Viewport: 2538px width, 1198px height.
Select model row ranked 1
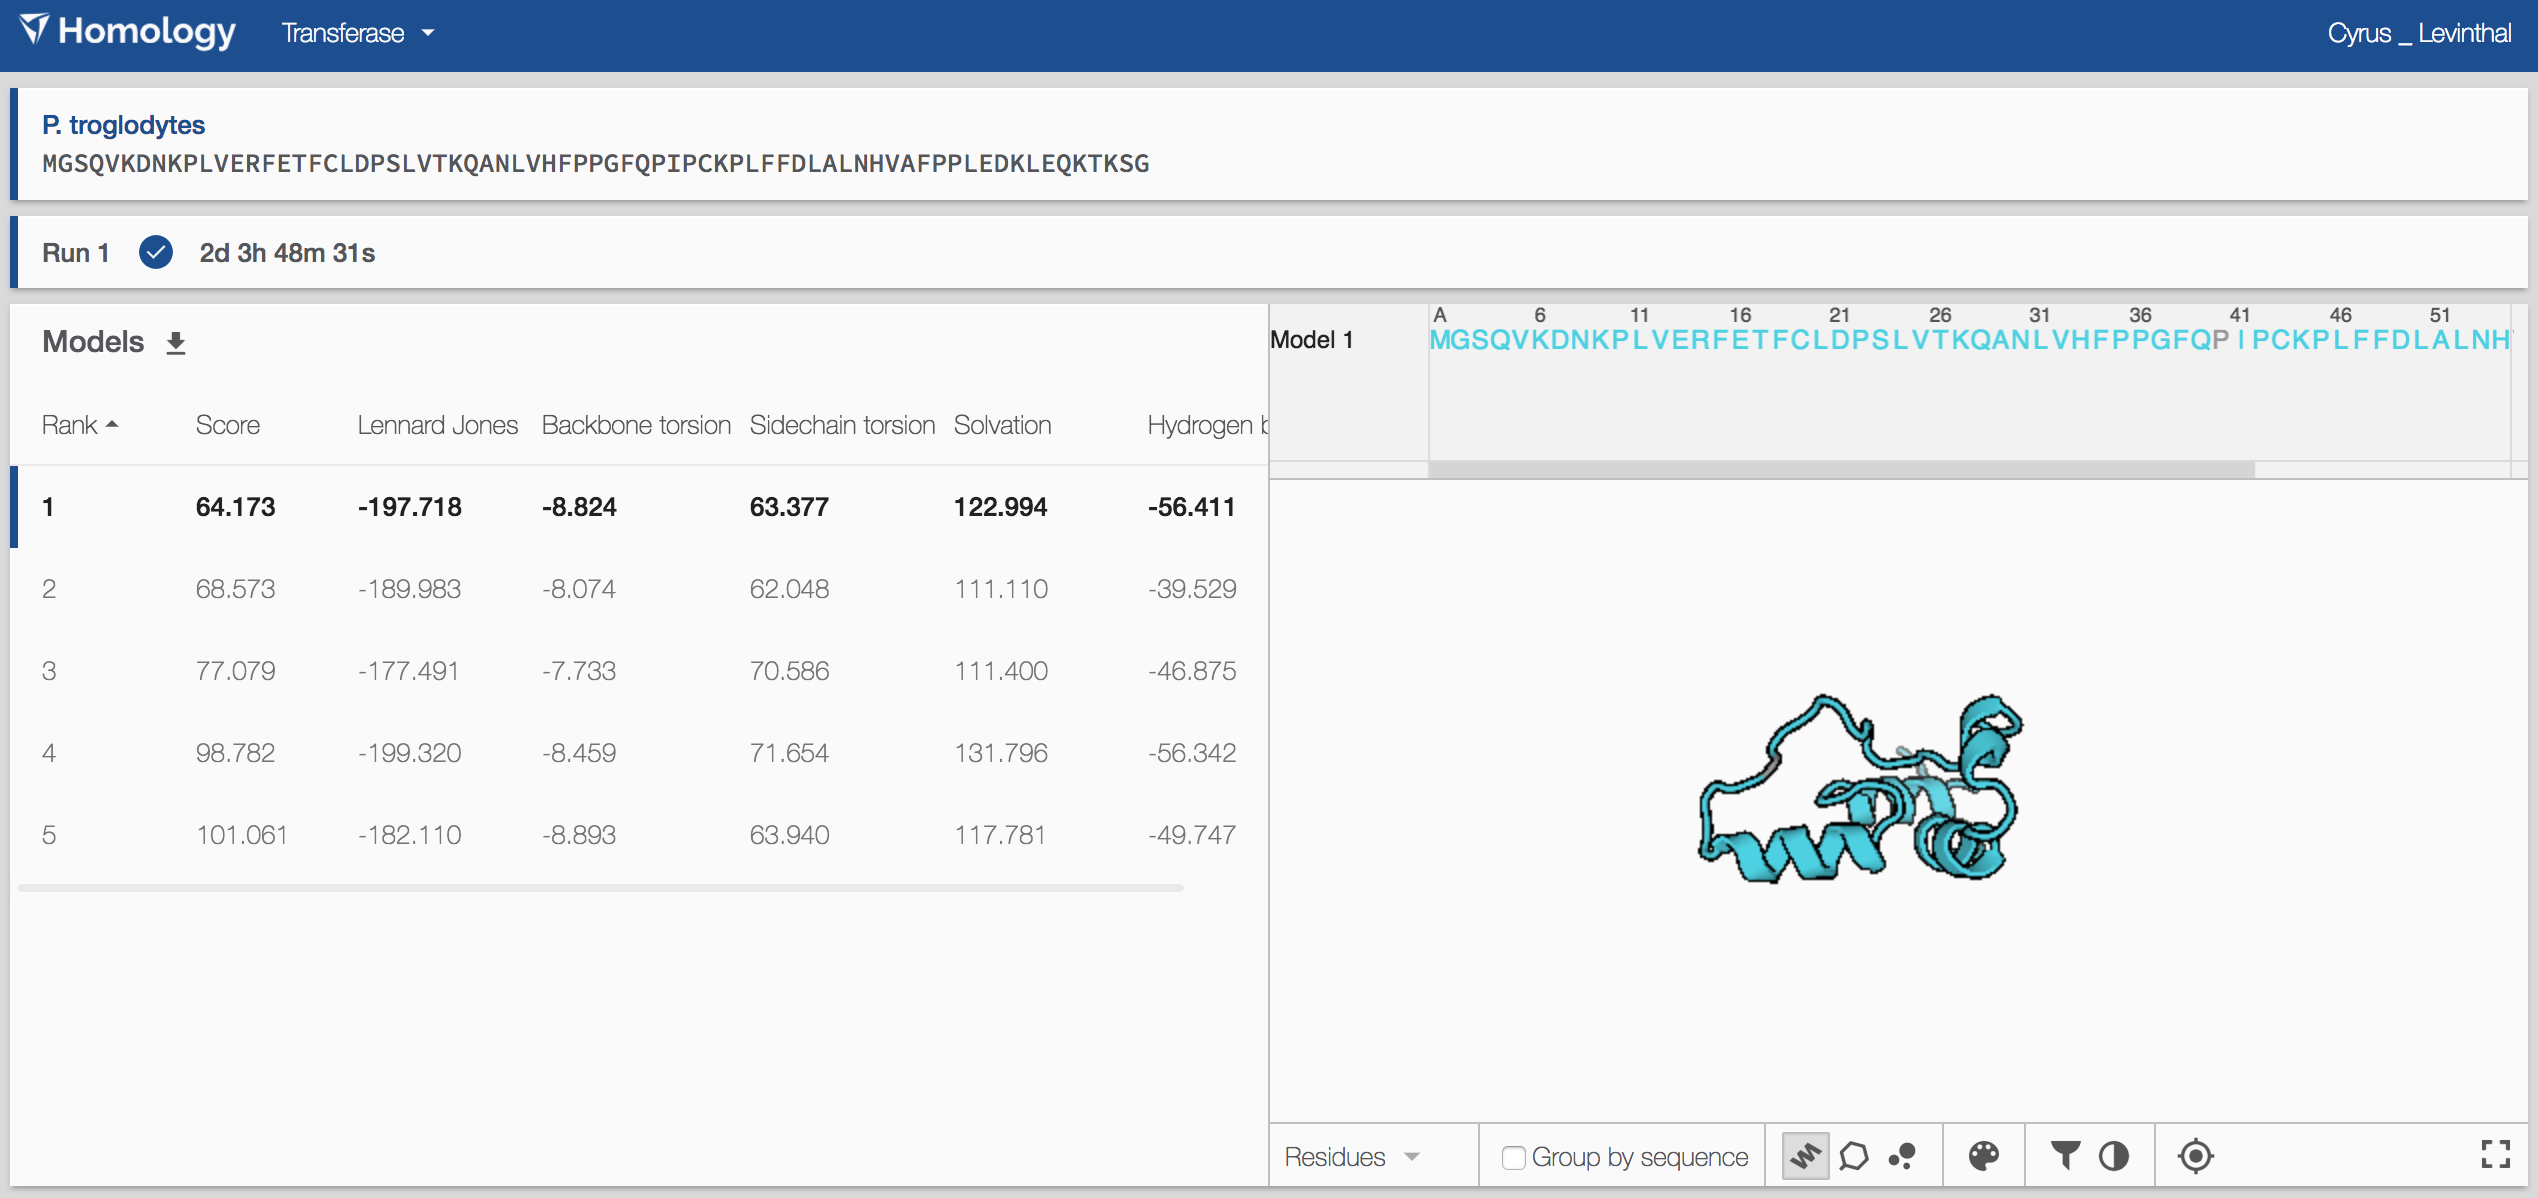[640, 507]
